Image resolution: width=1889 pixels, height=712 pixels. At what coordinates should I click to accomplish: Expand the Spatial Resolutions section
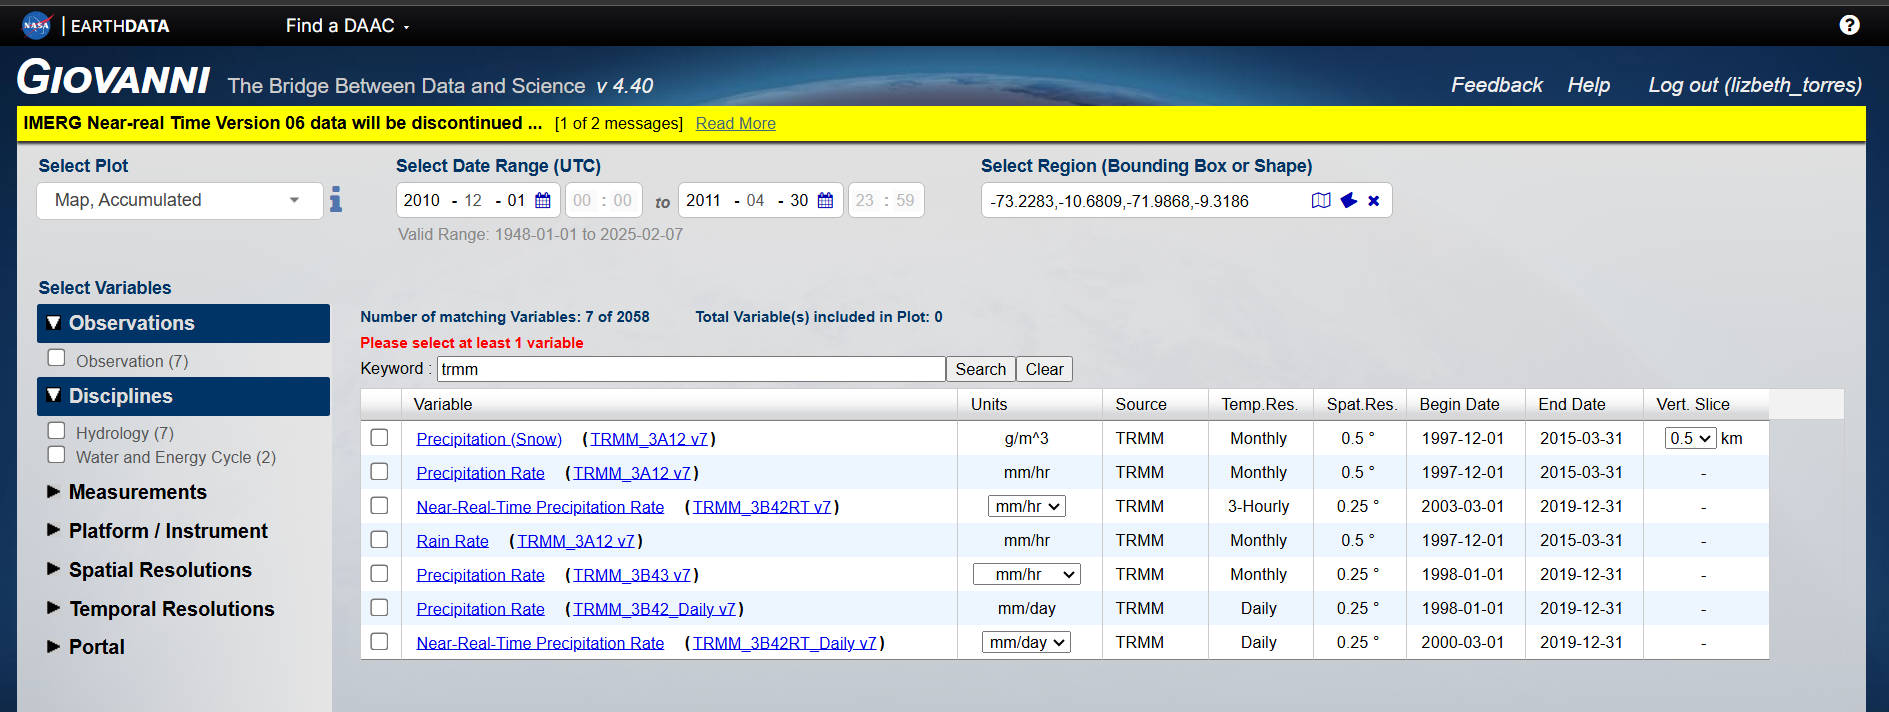149,570
